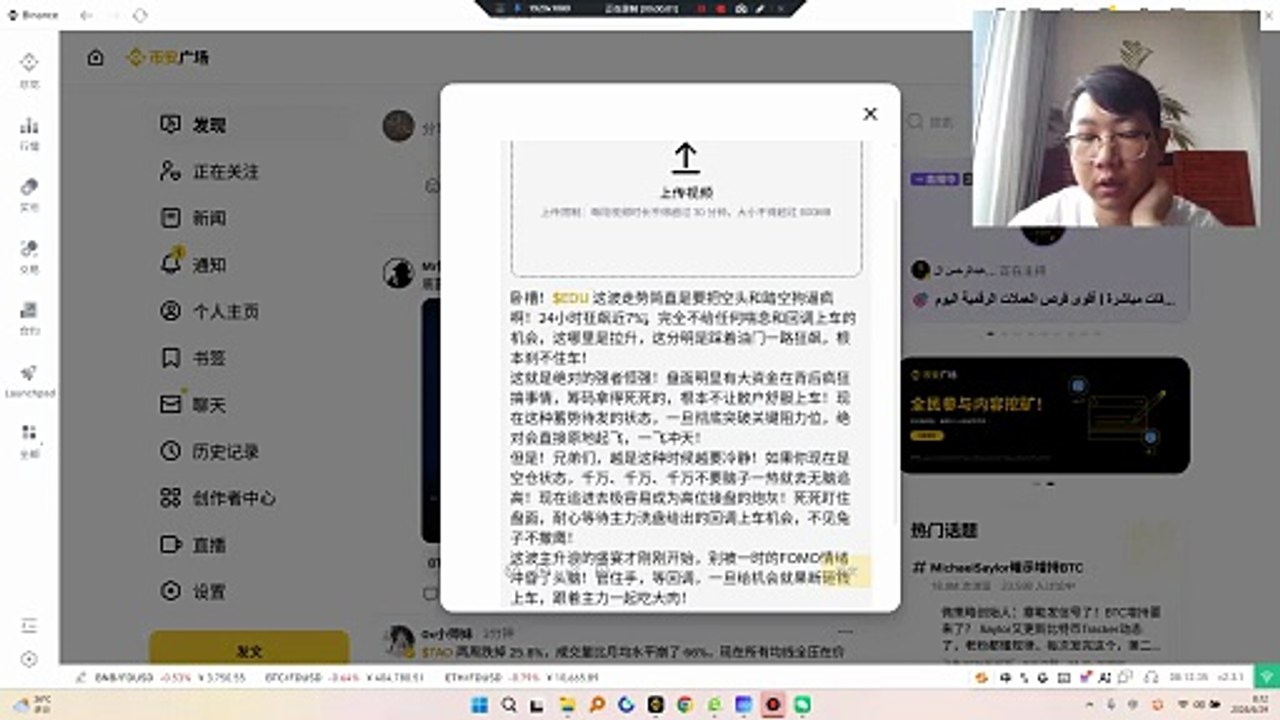1280x720 pixels.
Task: Click the 聊天 chat envelope icon
Action: 171,404
